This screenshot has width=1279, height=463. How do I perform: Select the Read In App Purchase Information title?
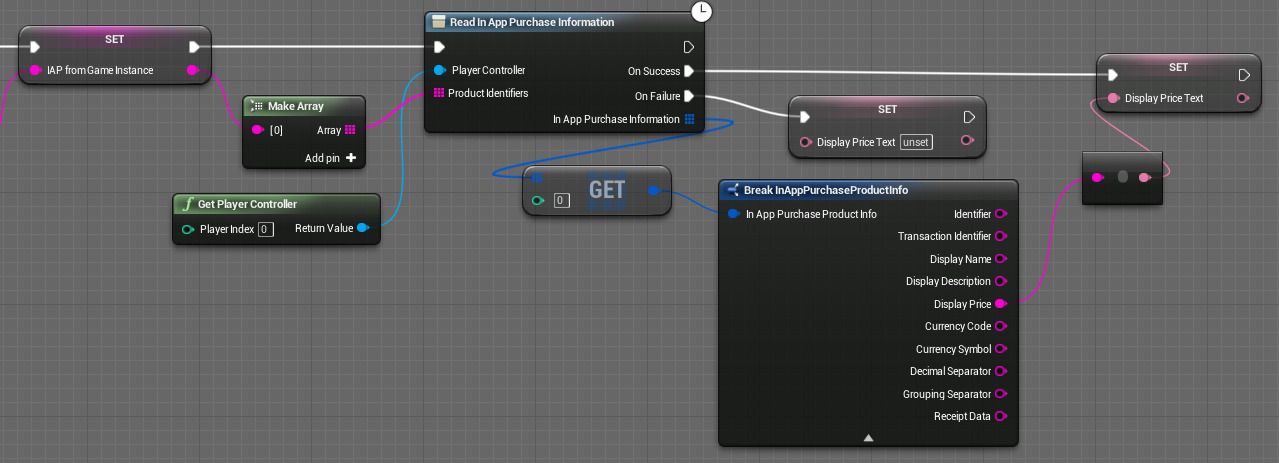coord(532,22)
